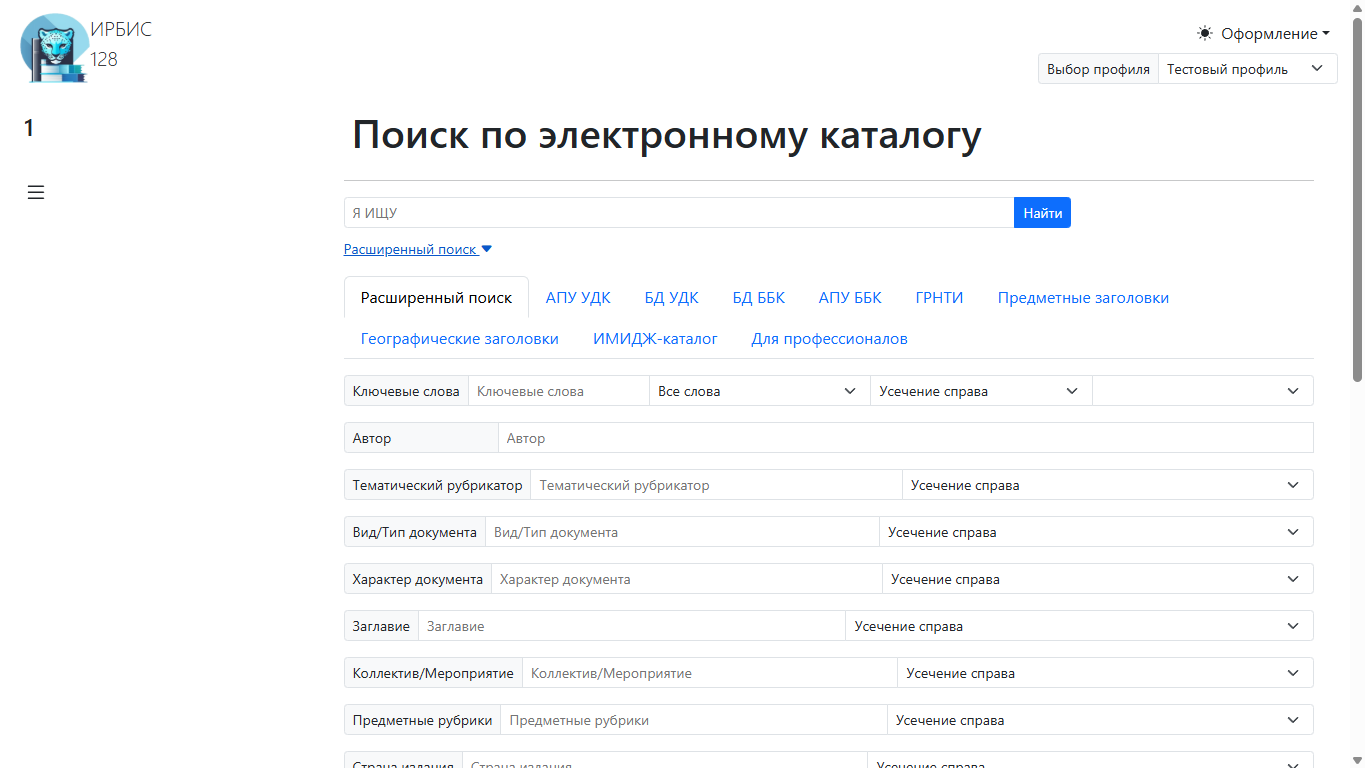Click the Ключевые слова input field
This screenshot has height=768, width=1365.
559,391
